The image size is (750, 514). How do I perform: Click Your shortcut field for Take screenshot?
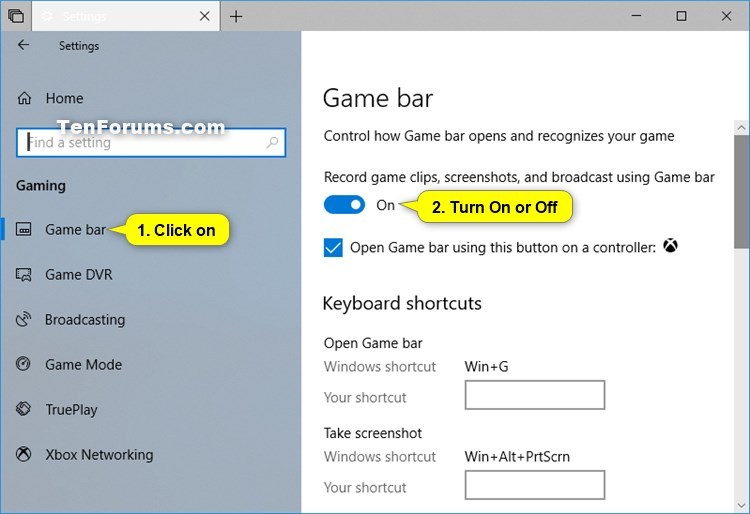pos(535,485)
